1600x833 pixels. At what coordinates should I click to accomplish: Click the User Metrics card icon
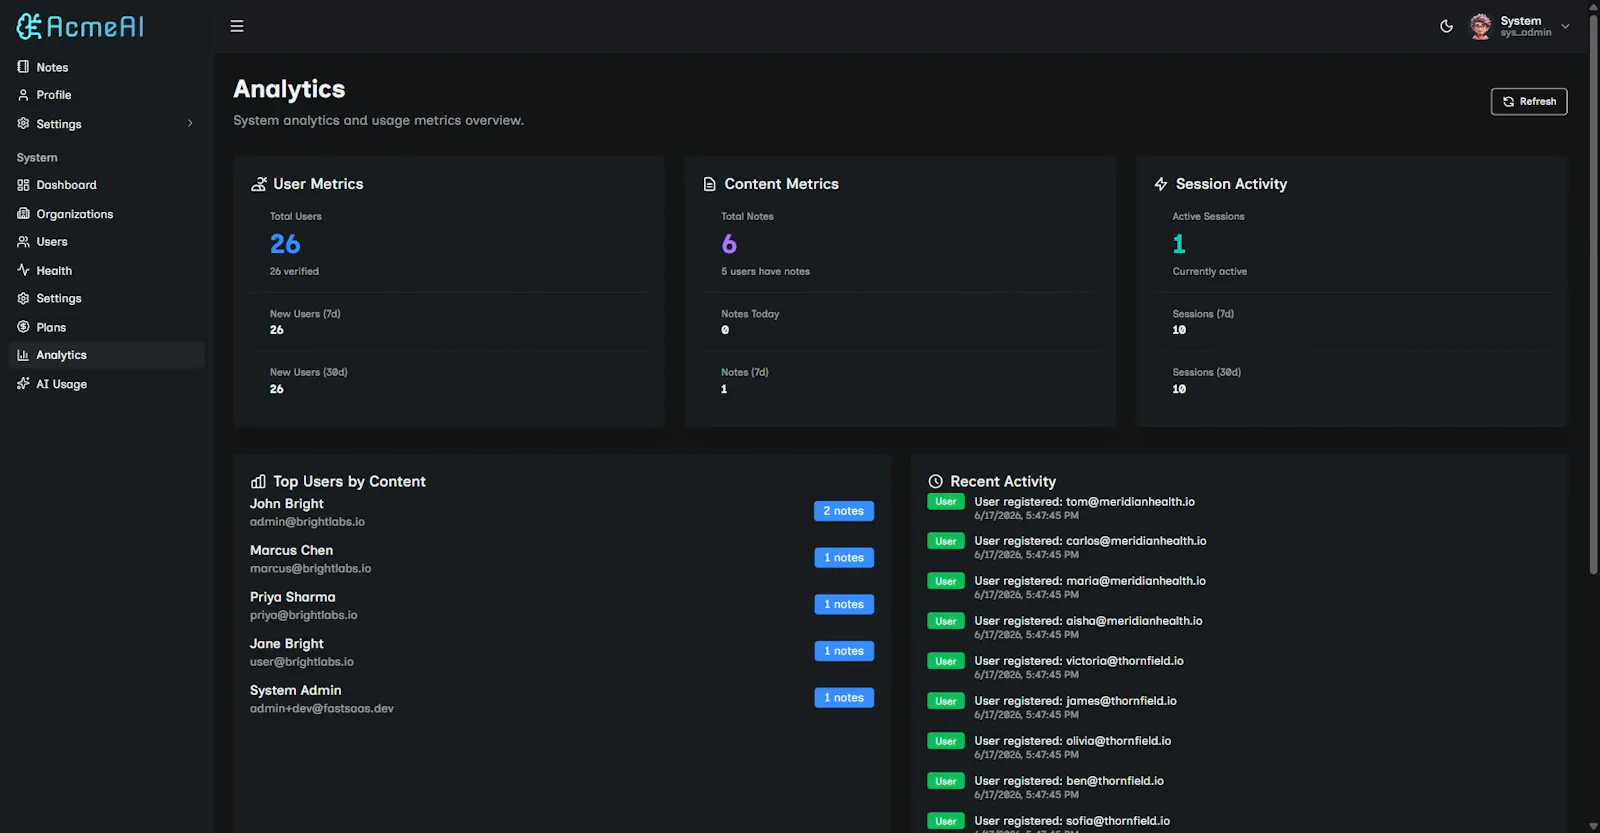coord(259,184)
